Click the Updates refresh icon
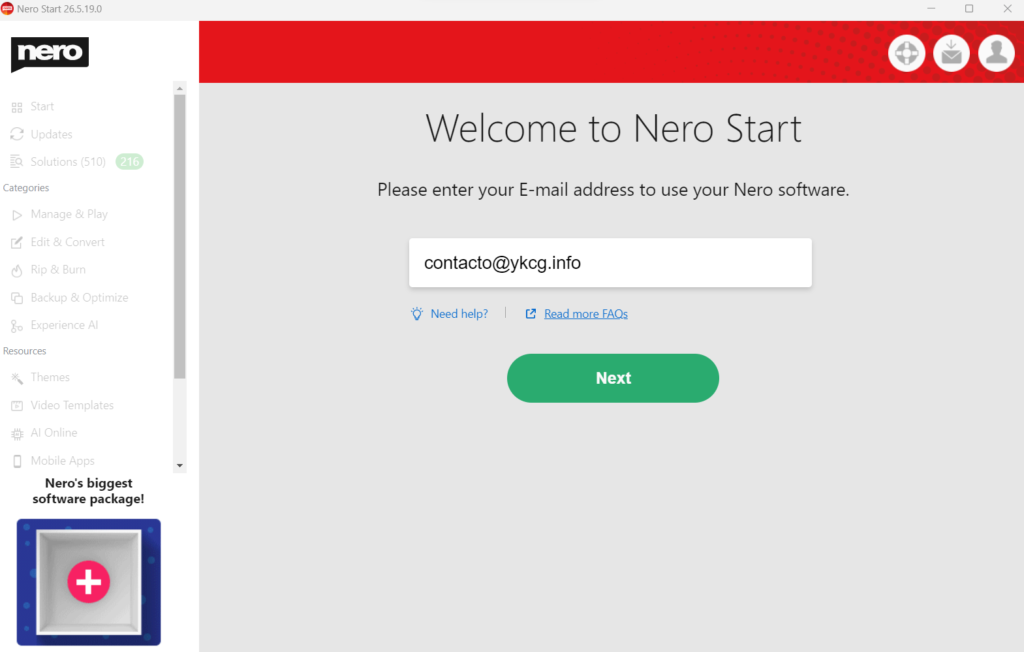The height and width of the screenshot is (652, 1024). click(17, 135)
